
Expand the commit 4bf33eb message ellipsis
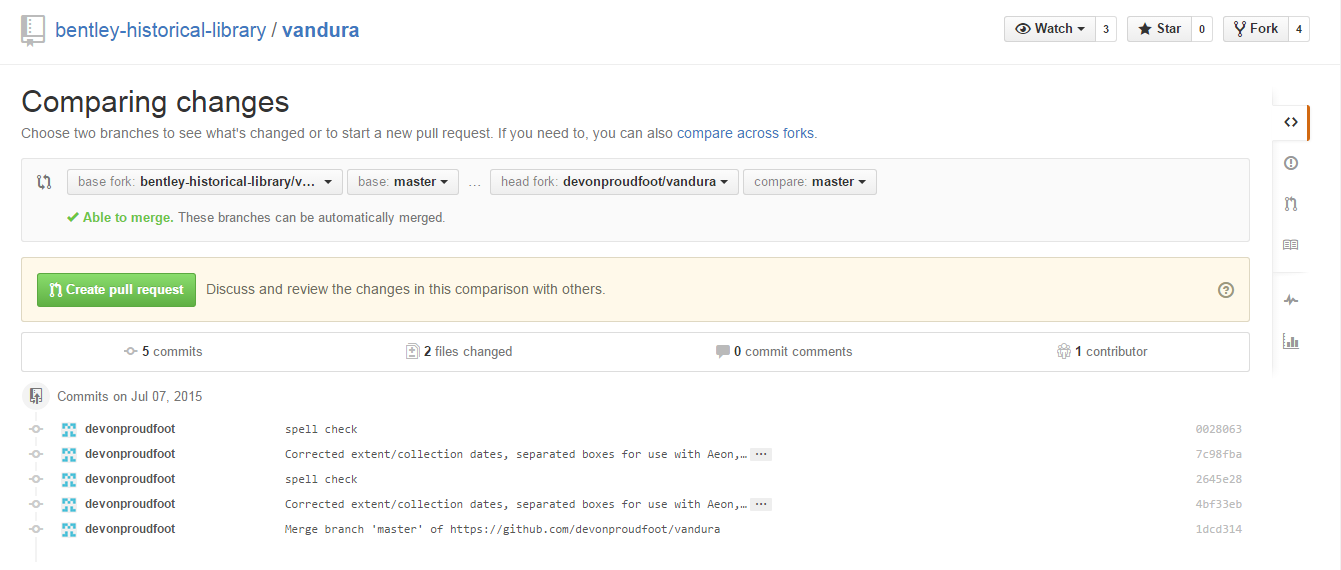(x=761, y=504)
